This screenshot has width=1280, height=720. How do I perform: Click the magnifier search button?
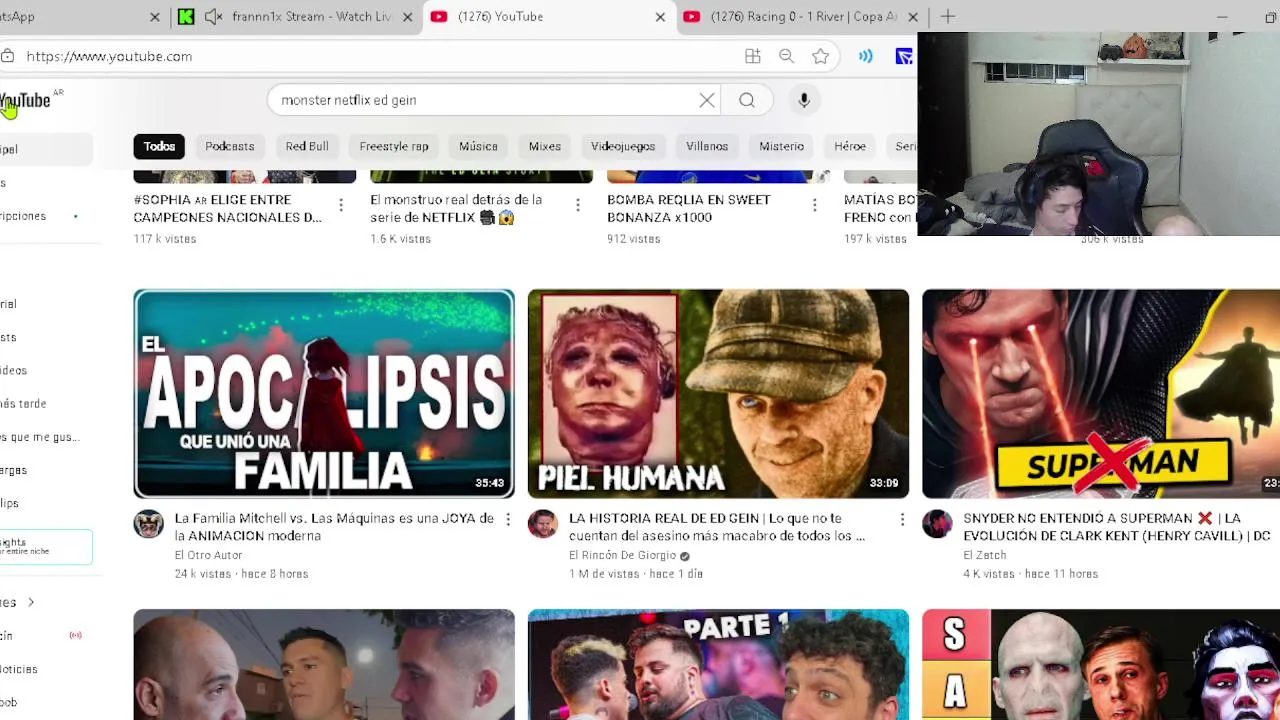(x=747, y=100)
